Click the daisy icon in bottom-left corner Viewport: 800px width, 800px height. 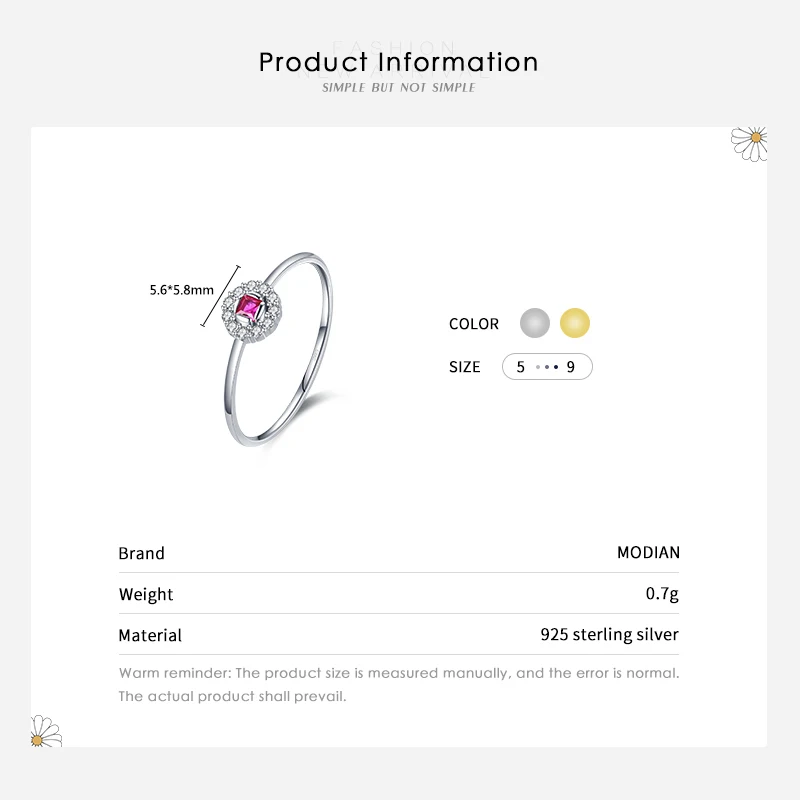tap(46, 731)
